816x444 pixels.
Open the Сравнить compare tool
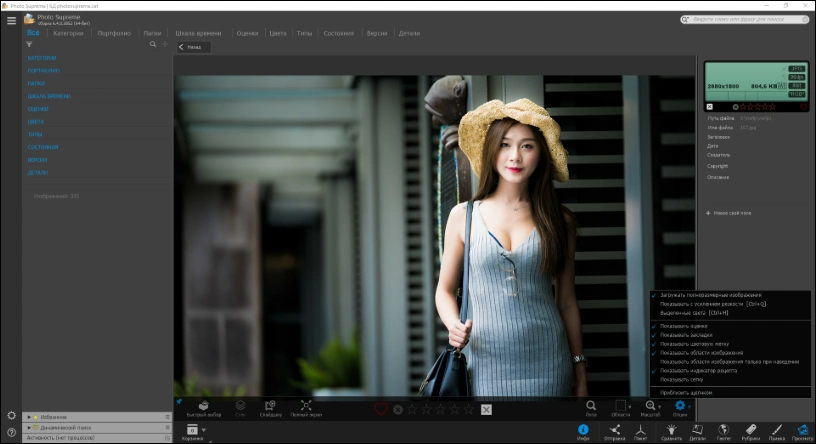pyautogui.click(x=670, y=429)
